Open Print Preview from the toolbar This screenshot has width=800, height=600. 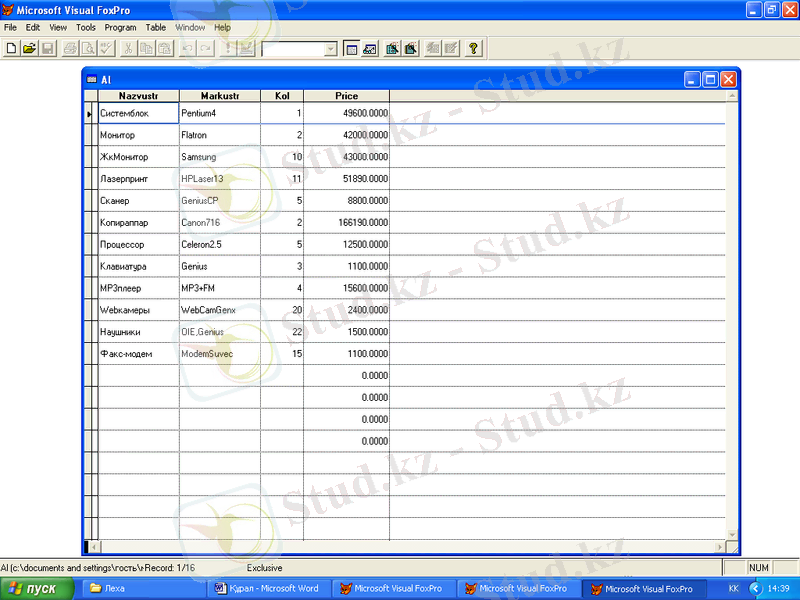[x=88, y=48]
